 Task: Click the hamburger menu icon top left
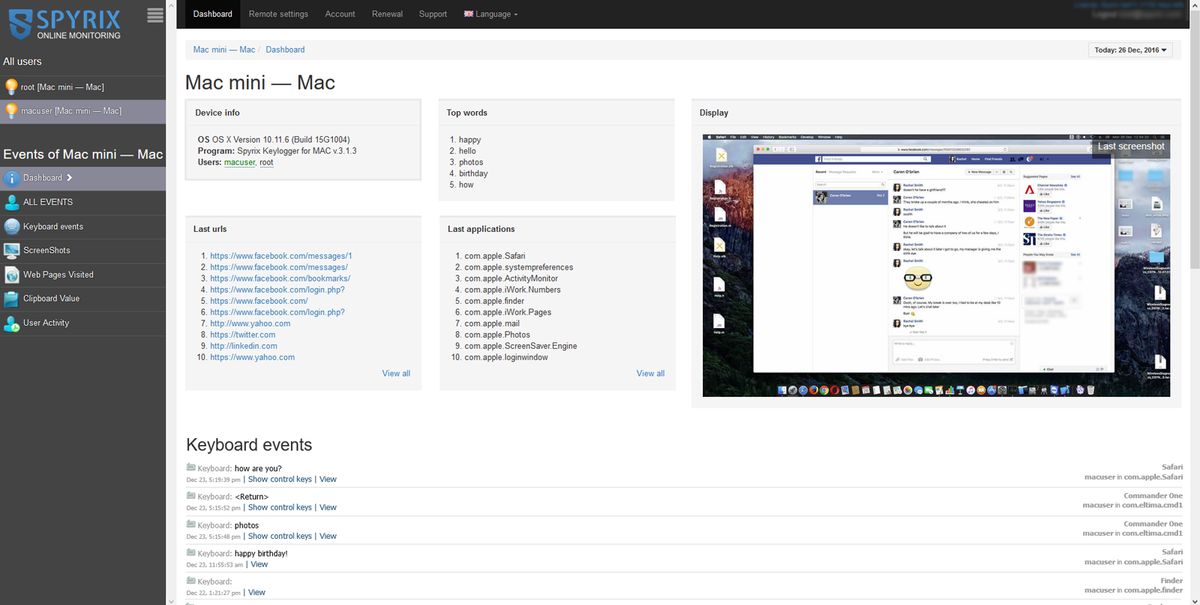pyautogui.click(x=155, y=14)
